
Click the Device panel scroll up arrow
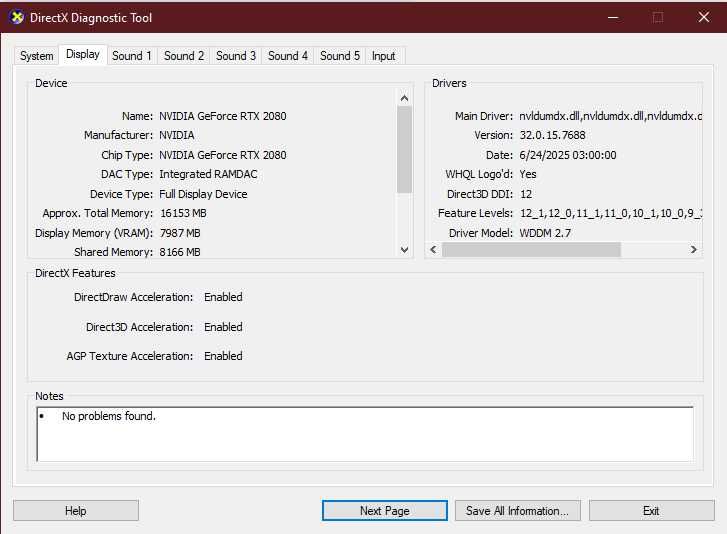404,98
